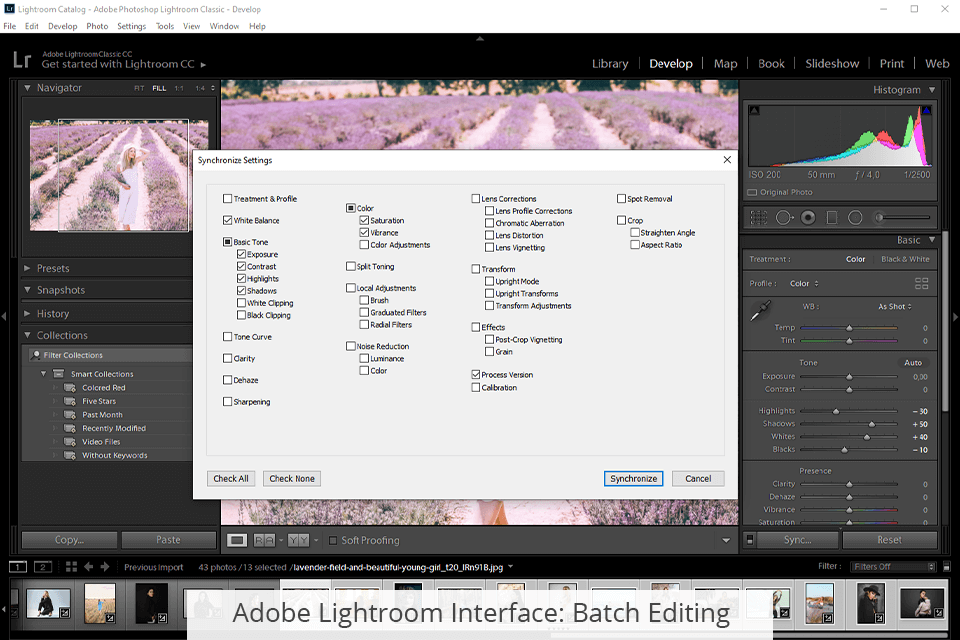Image resolution: width=960 pixels, height=640 pixels.
Task: Expand the History panel
Action: [28, 313]
